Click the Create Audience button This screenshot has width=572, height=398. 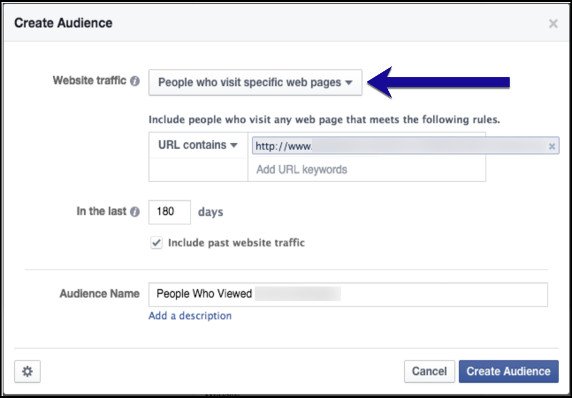pos(509,371)
